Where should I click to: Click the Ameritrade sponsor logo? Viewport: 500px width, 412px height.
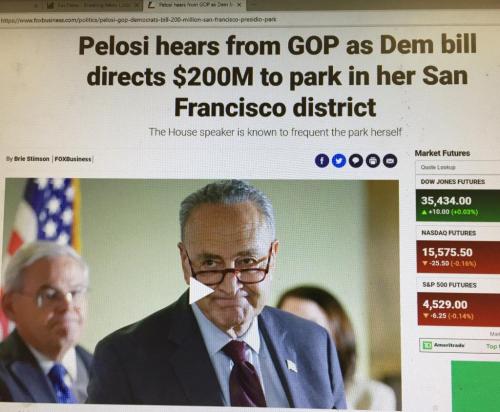(x=445, y=345)
